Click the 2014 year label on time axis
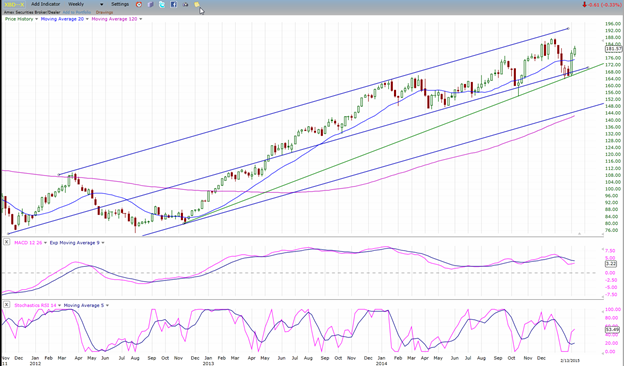 pos(381,363)
